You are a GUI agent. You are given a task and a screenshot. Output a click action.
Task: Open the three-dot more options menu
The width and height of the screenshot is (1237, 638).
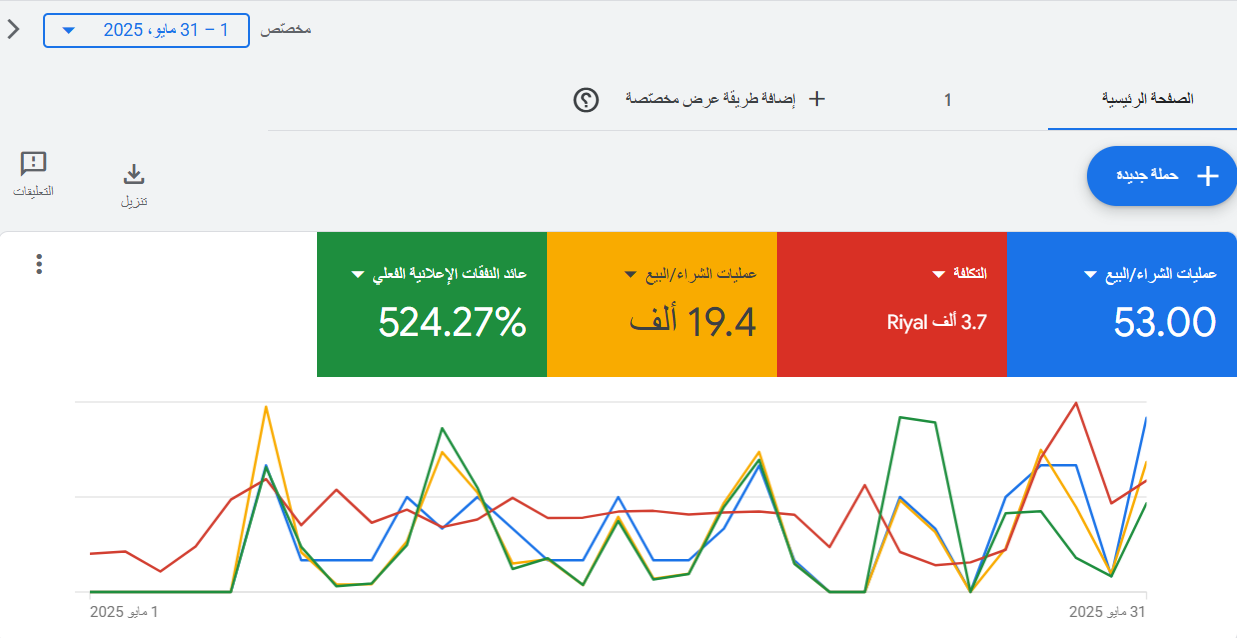point(39,264)
